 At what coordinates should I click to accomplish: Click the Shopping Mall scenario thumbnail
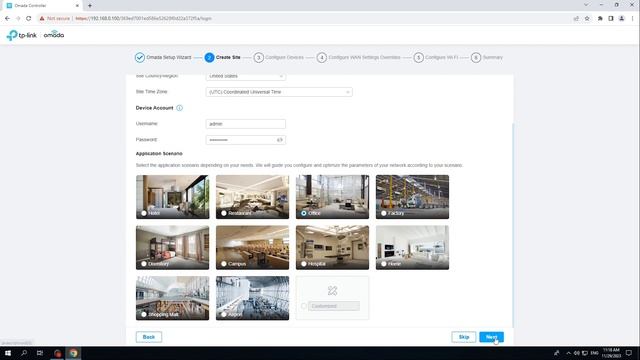coord(173,298)
